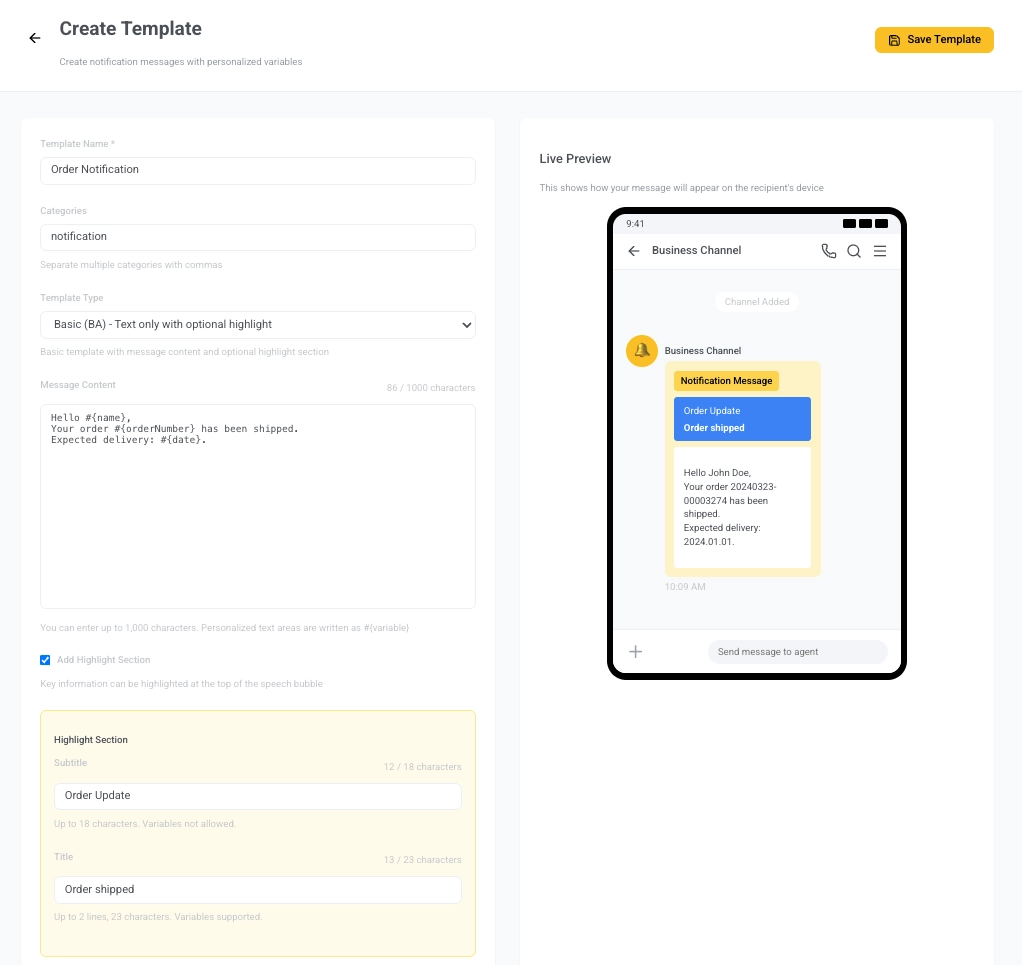Click the Channel Added chip in preview

757,301
